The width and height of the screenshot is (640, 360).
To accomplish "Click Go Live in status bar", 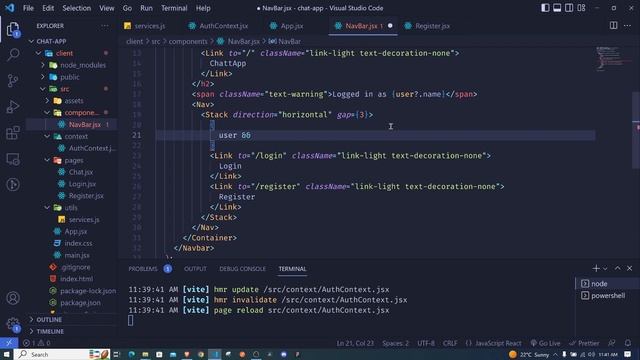I will 545,343.
